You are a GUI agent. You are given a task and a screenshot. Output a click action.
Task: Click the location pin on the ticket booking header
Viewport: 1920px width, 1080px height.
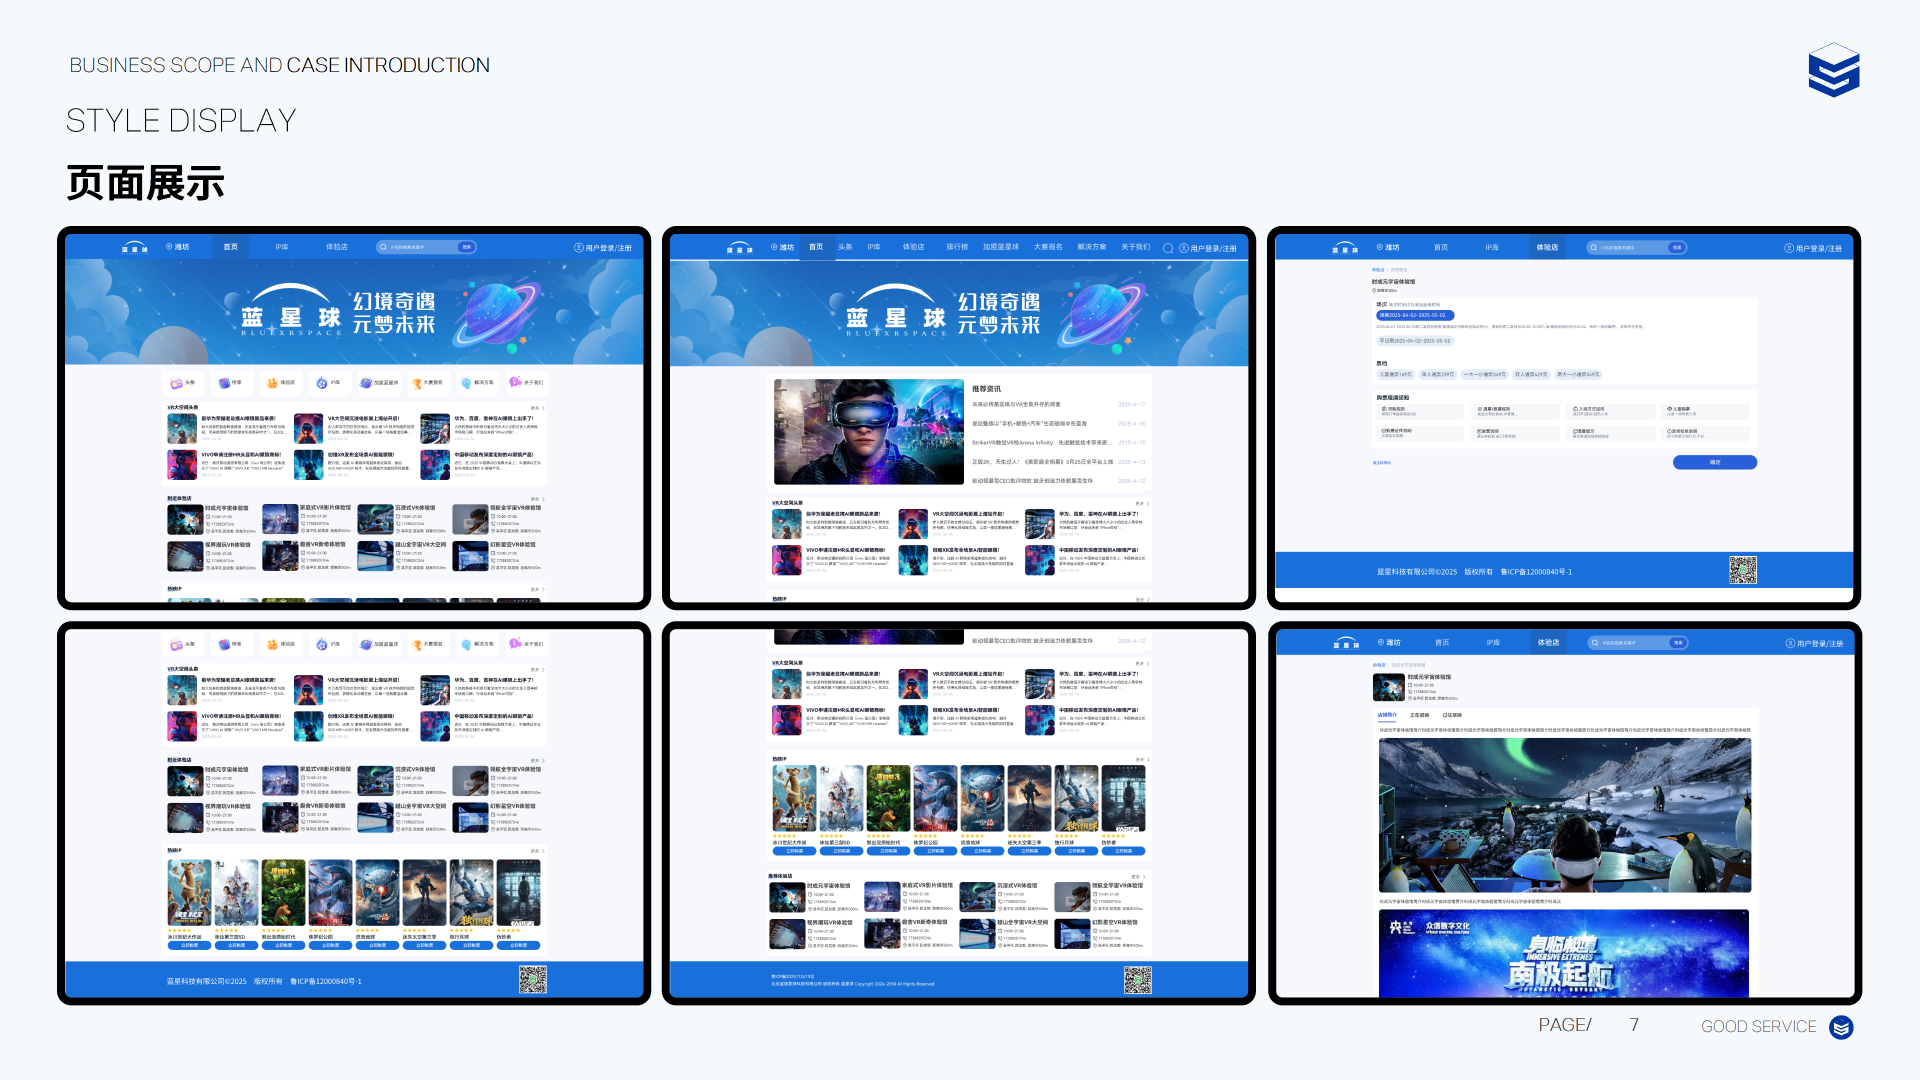tap(1379, 247)
